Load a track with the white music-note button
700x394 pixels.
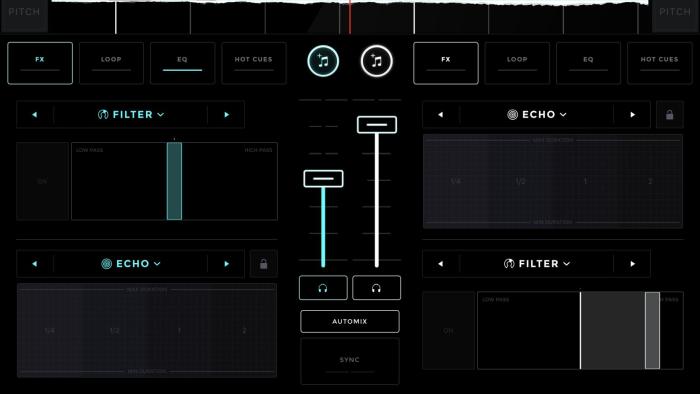click(x=376, y=61)
